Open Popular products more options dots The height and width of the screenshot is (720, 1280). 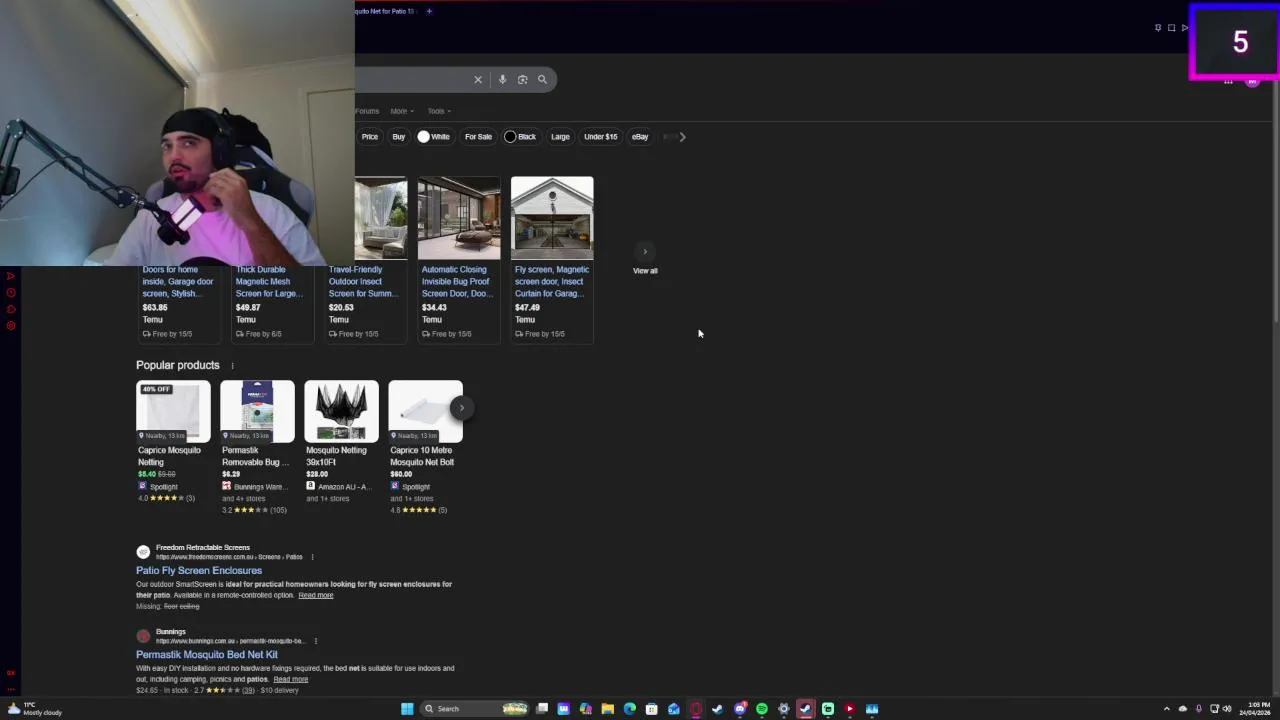click(232, 366)
